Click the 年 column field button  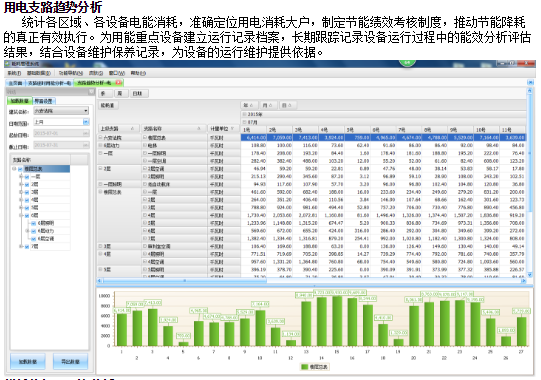click(248, 105)
